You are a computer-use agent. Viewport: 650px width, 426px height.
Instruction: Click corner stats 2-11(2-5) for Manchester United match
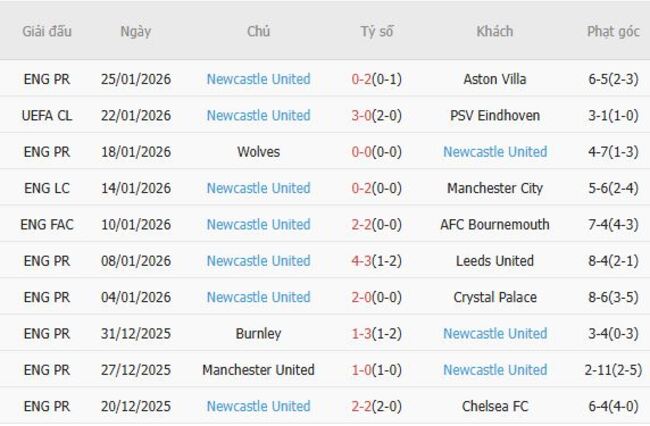tap(613, 370)
